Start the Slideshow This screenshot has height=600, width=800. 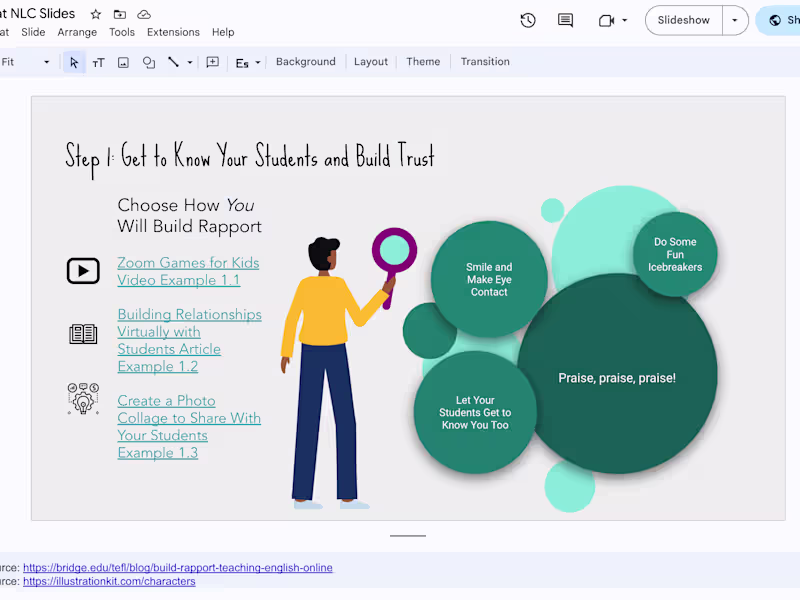coord(684,20)
